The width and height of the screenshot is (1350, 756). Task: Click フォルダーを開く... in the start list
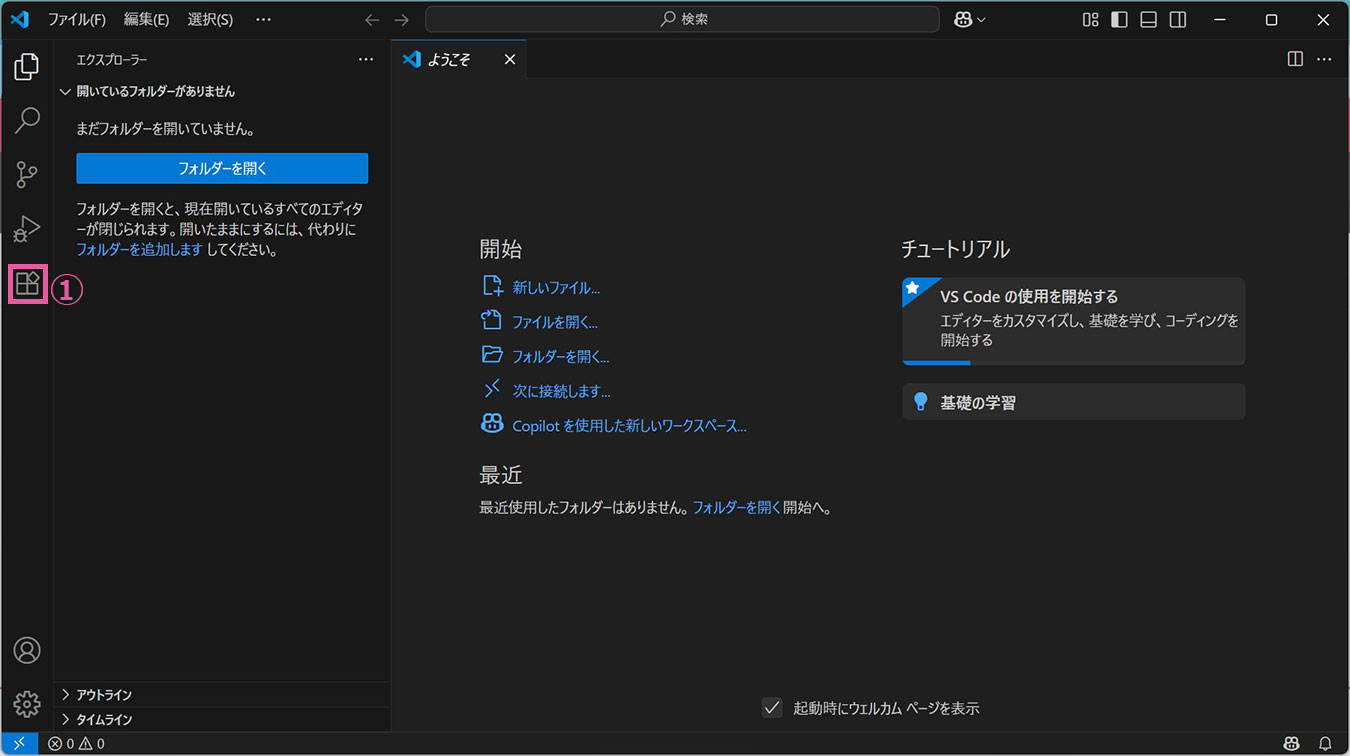561,356
